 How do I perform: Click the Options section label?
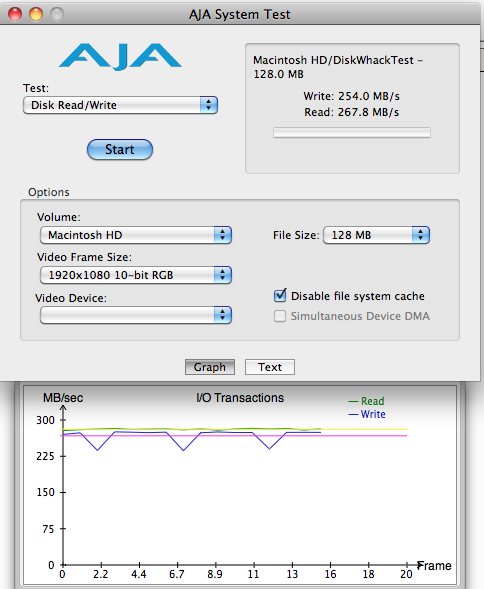[x=49, y=192]
